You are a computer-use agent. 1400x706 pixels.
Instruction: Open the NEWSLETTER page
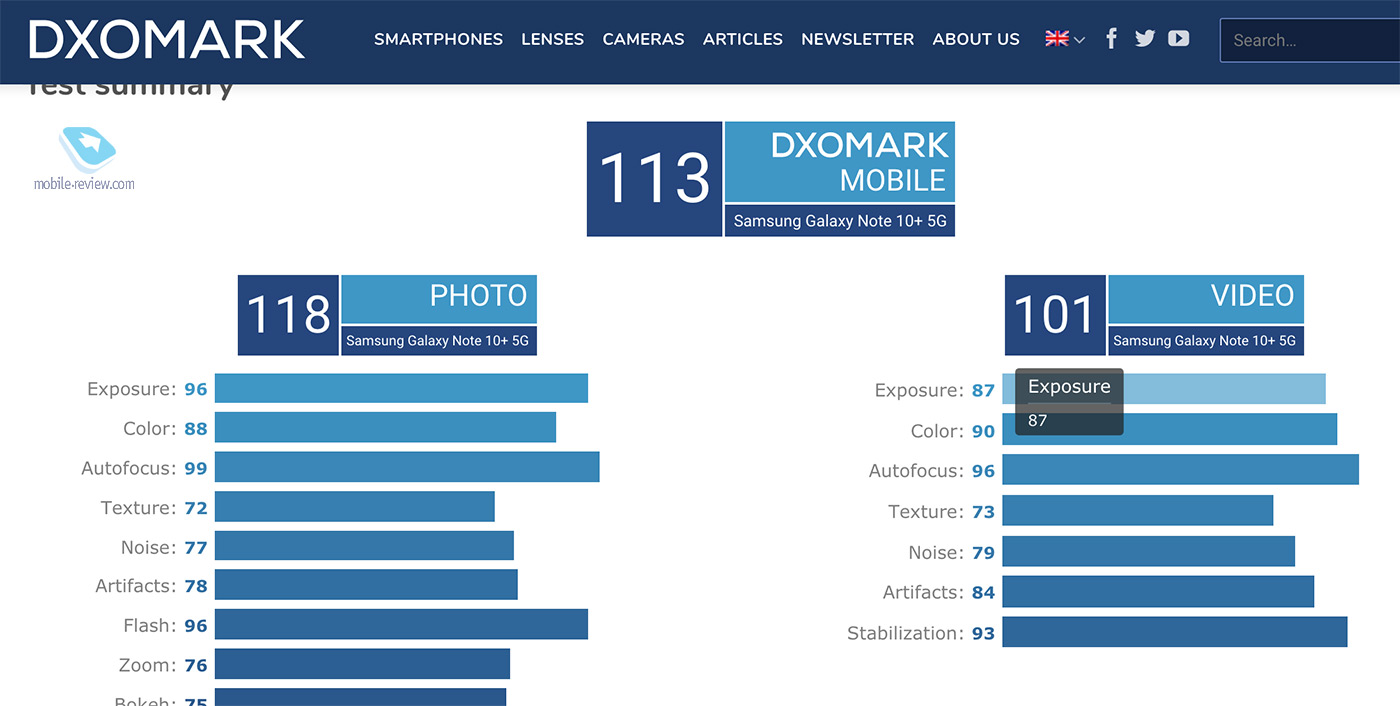858,39
